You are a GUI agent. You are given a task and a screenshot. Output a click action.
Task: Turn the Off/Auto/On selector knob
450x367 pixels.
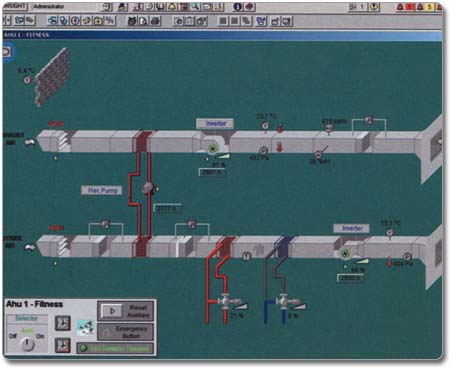[x=27, y=343]
